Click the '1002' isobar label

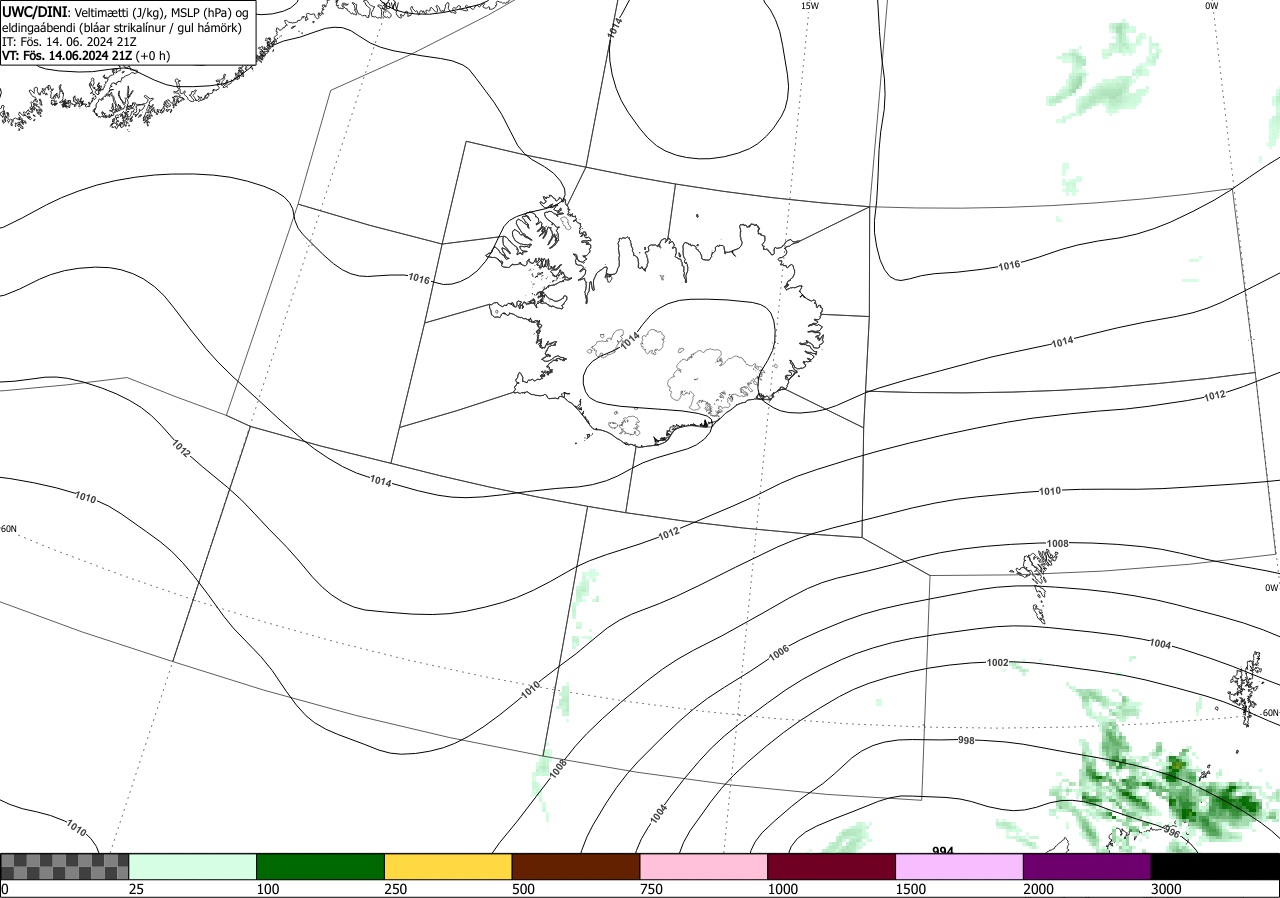tap(997, 663)
